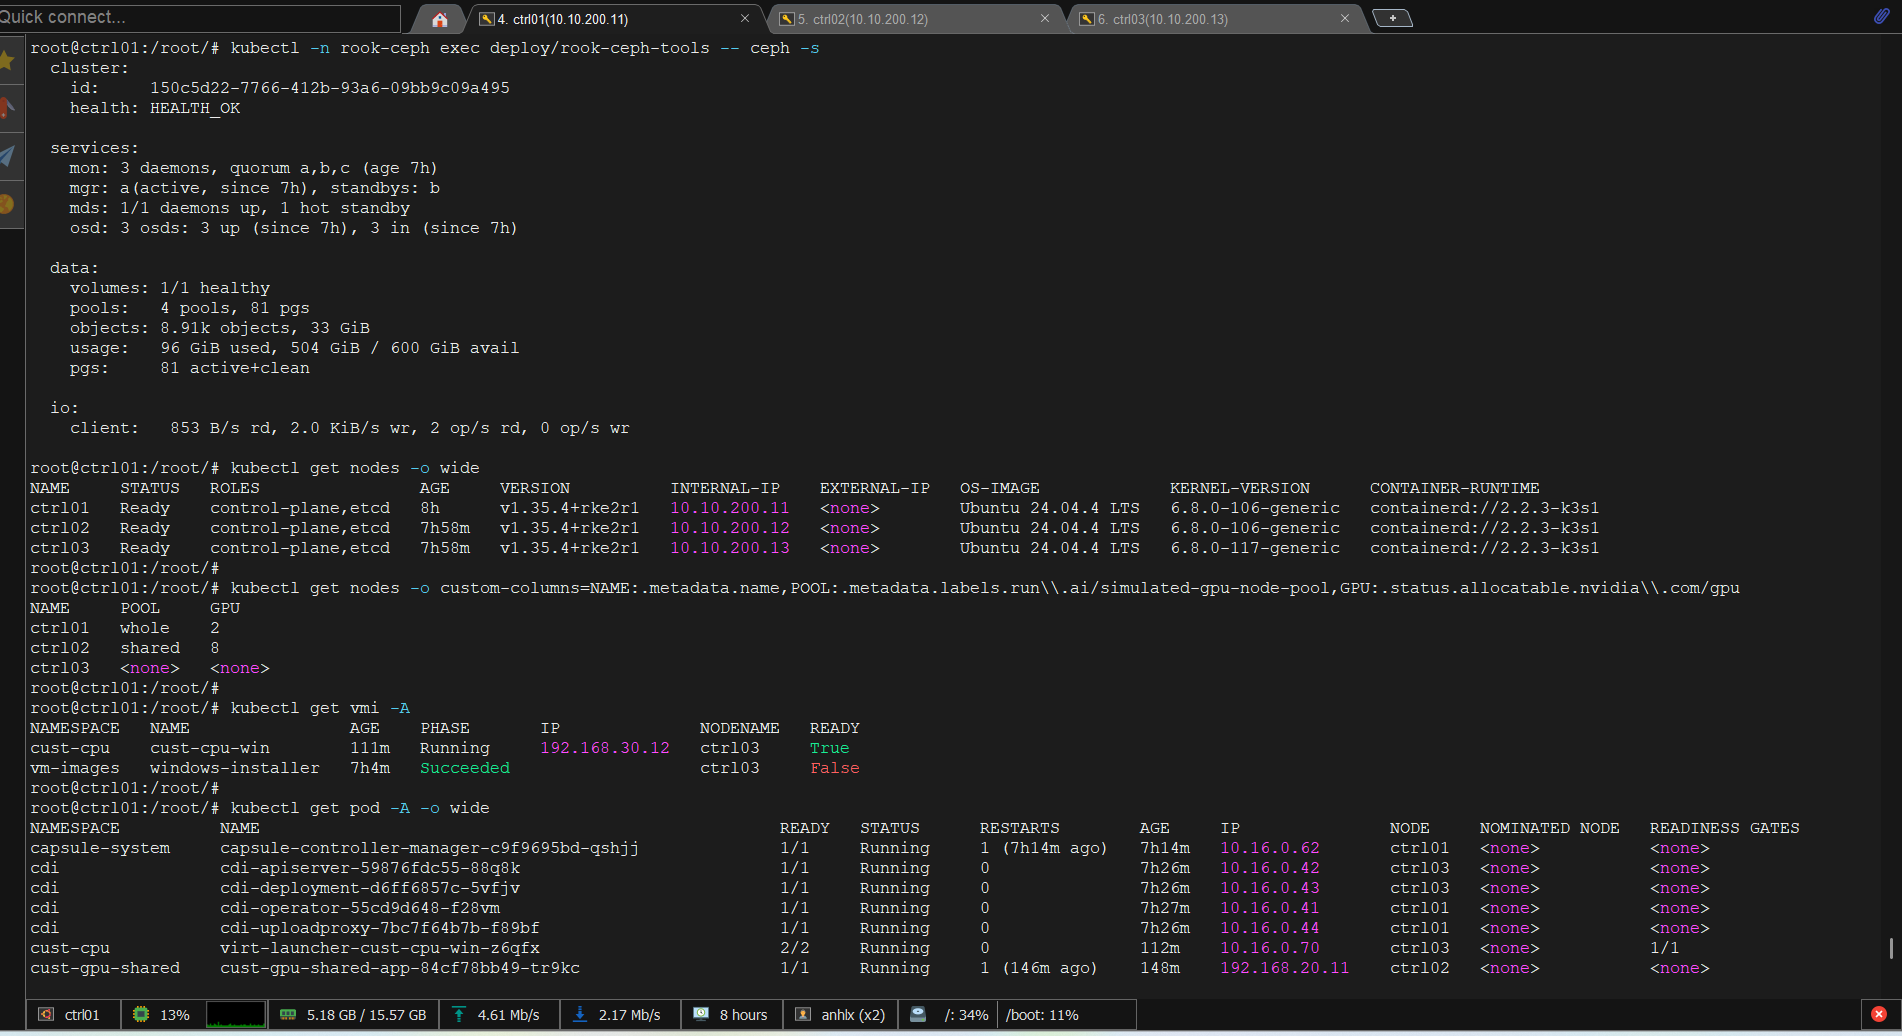Click the terminal vertical scrollbar handle
This screenshot has width=1902, height=1036.
1891,948
